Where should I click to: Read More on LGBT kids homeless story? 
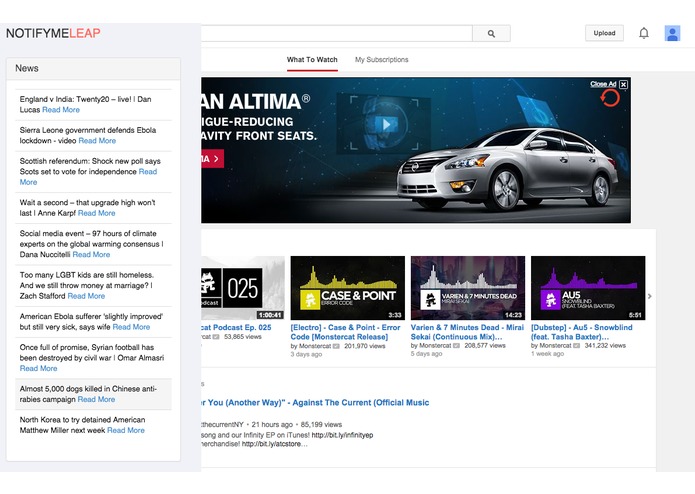(x=86, y=296)
